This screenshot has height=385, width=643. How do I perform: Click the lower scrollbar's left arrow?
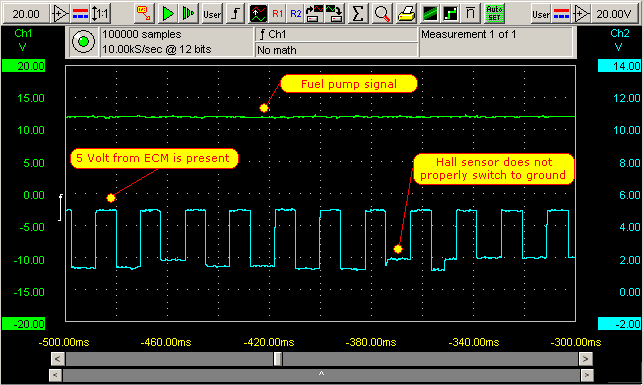[x=55, y=375]
